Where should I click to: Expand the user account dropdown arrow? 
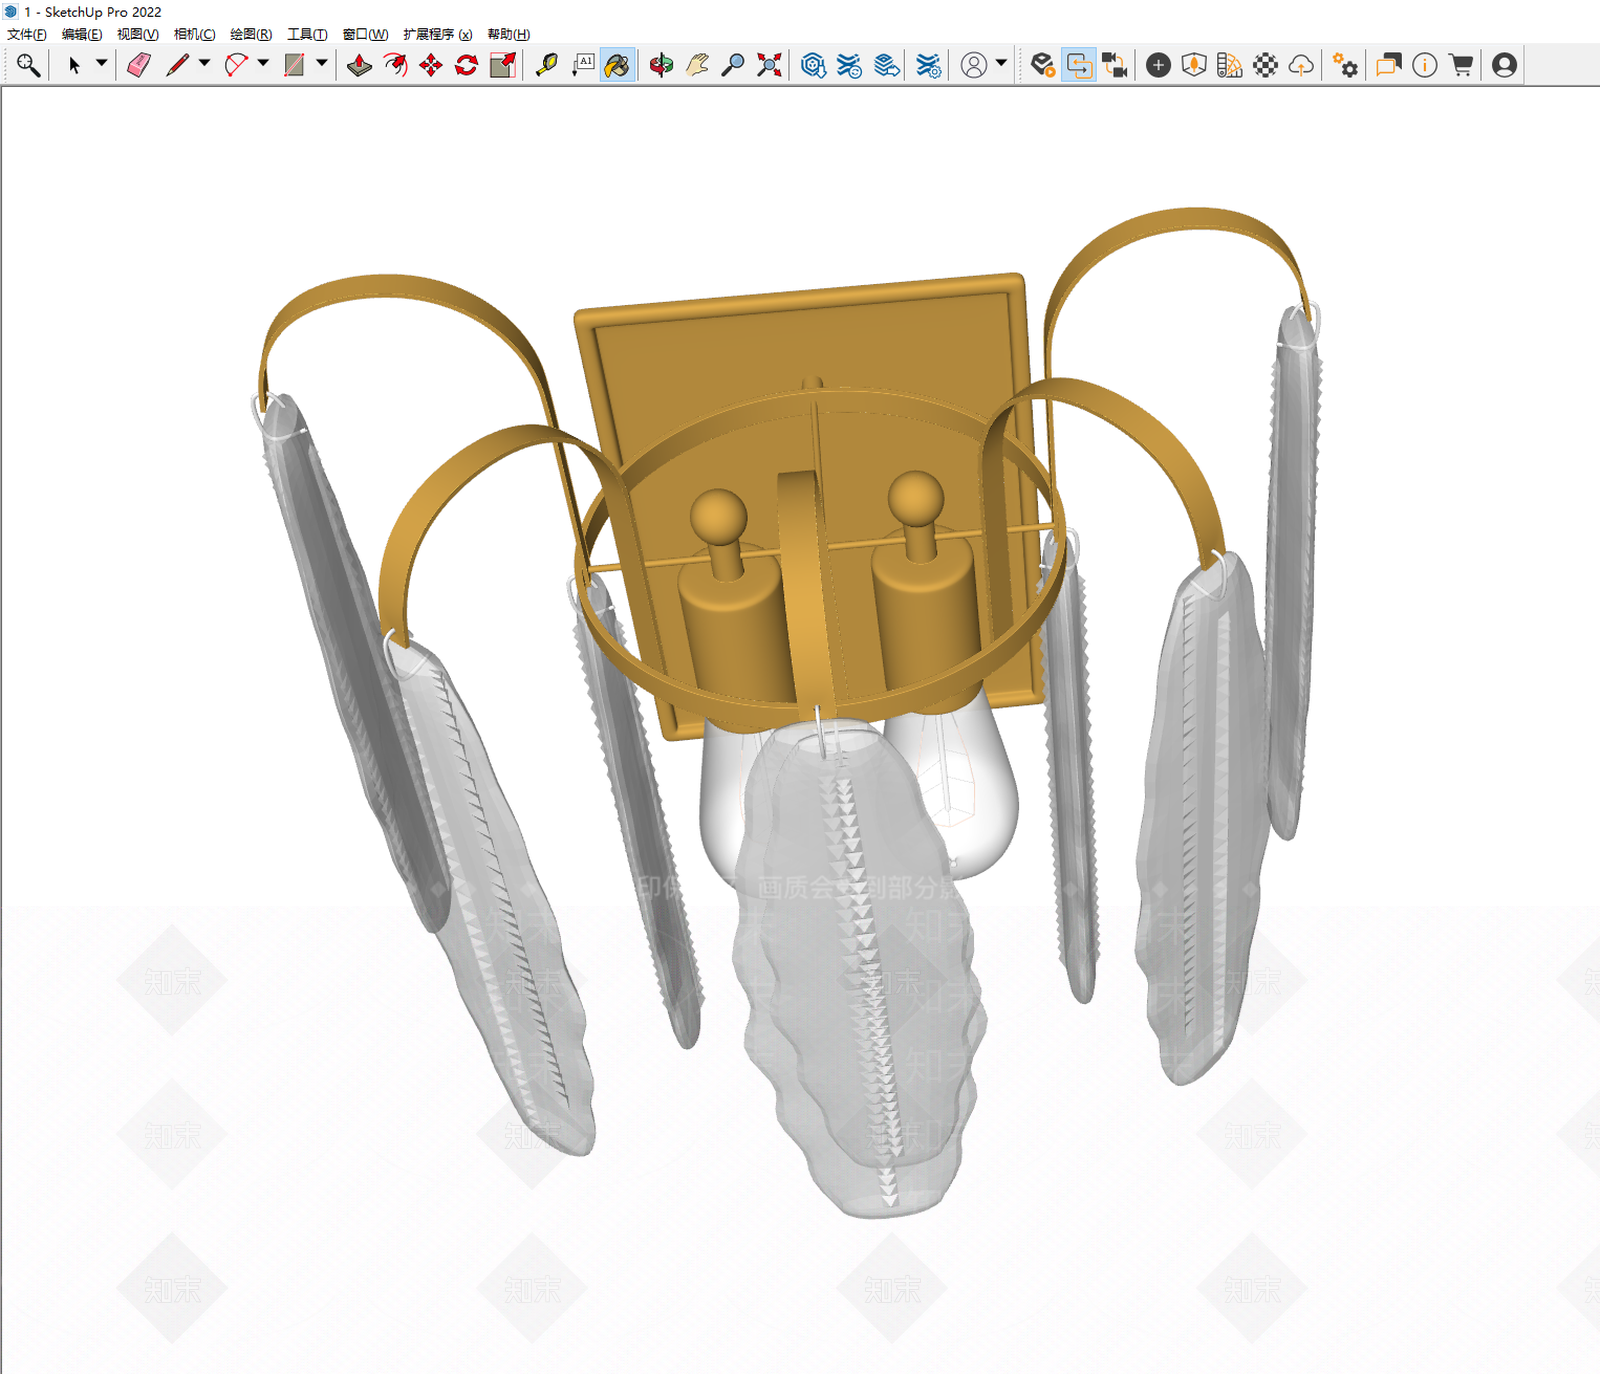pyautogui.click(x=1001, y=63)
